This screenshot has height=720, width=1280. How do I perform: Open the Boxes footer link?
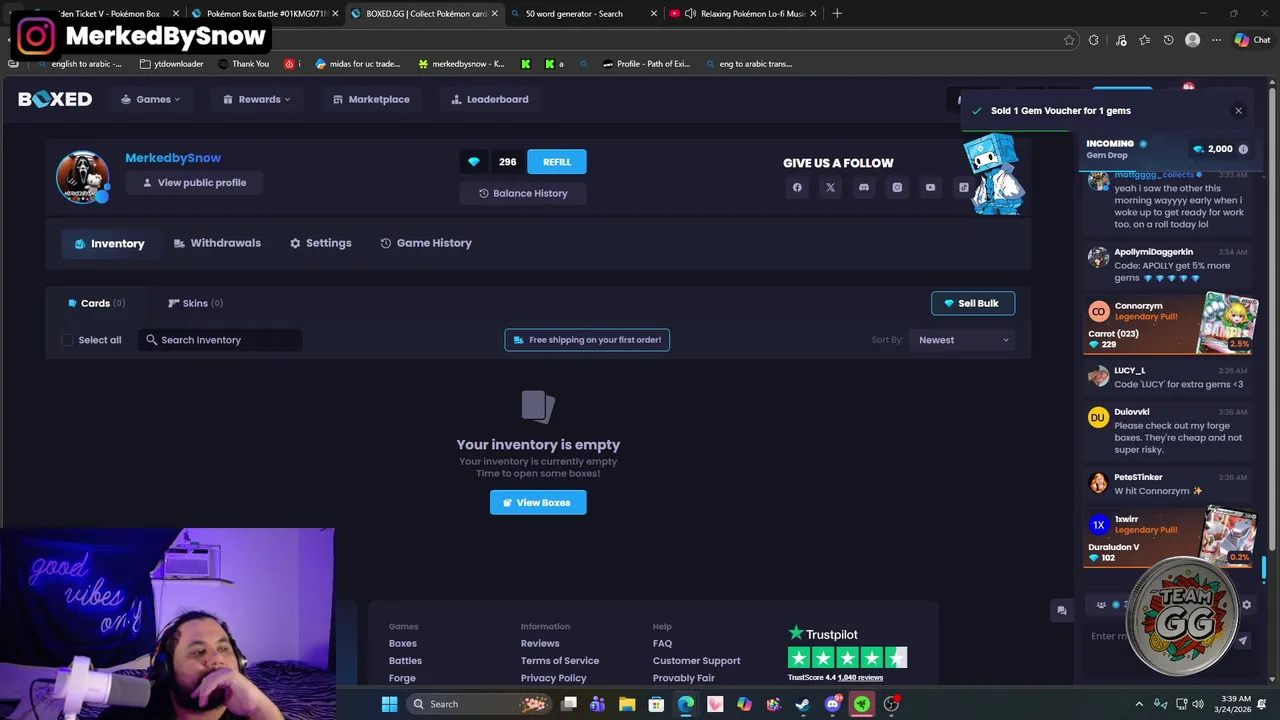click(x=402, y=643)
